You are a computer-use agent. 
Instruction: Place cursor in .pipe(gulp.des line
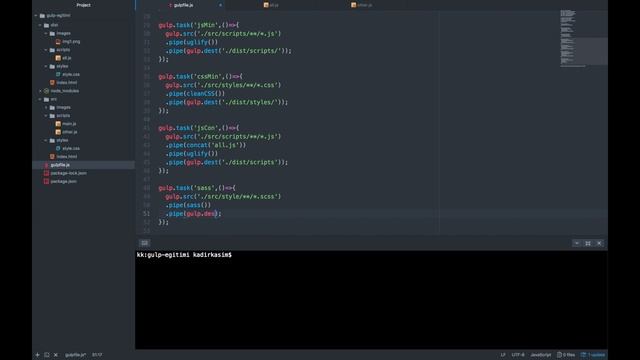click(193, 213)
